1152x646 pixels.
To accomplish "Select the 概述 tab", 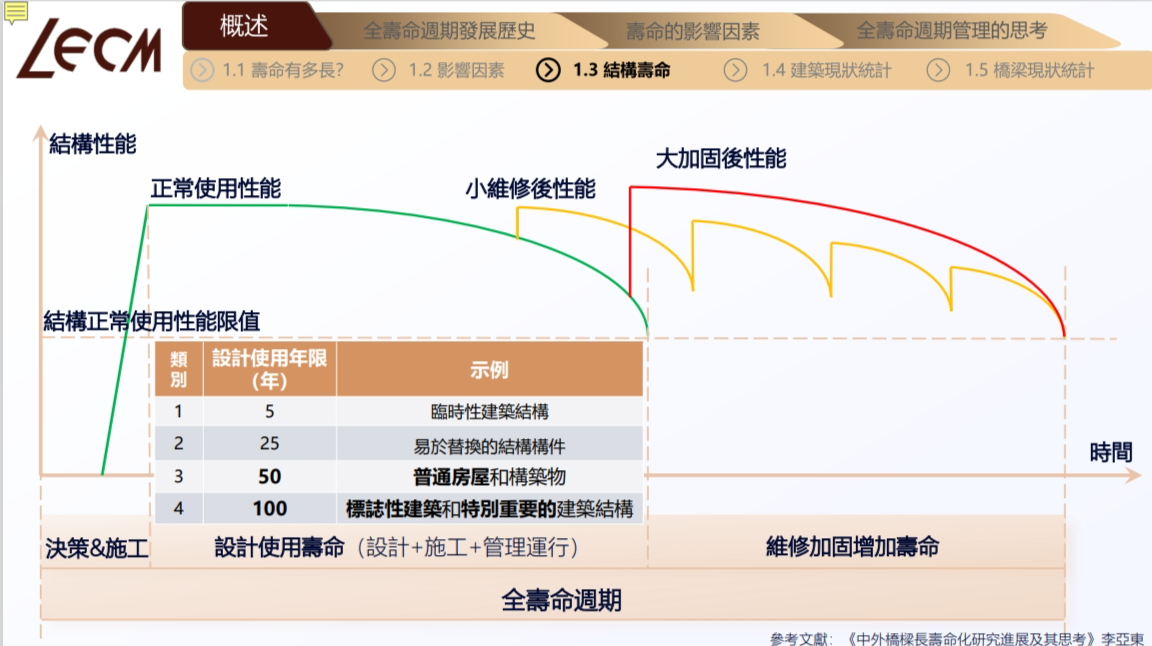I will point(244,26).
